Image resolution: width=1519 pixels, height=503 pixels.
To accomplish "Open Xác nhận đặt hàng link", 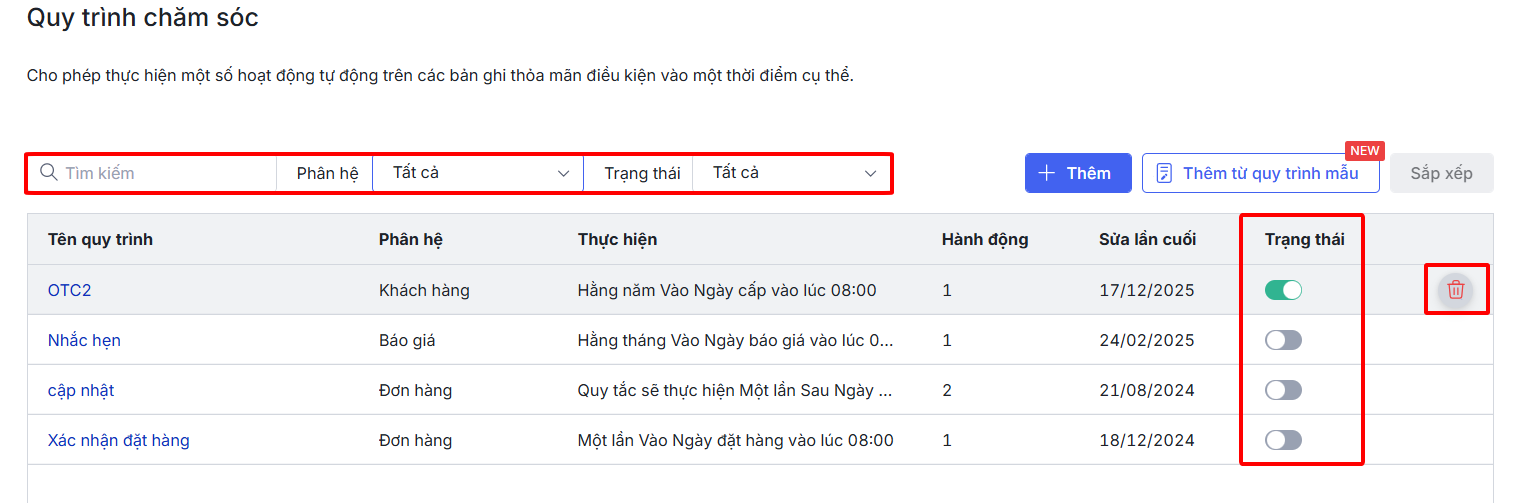I will pos(118,440).
